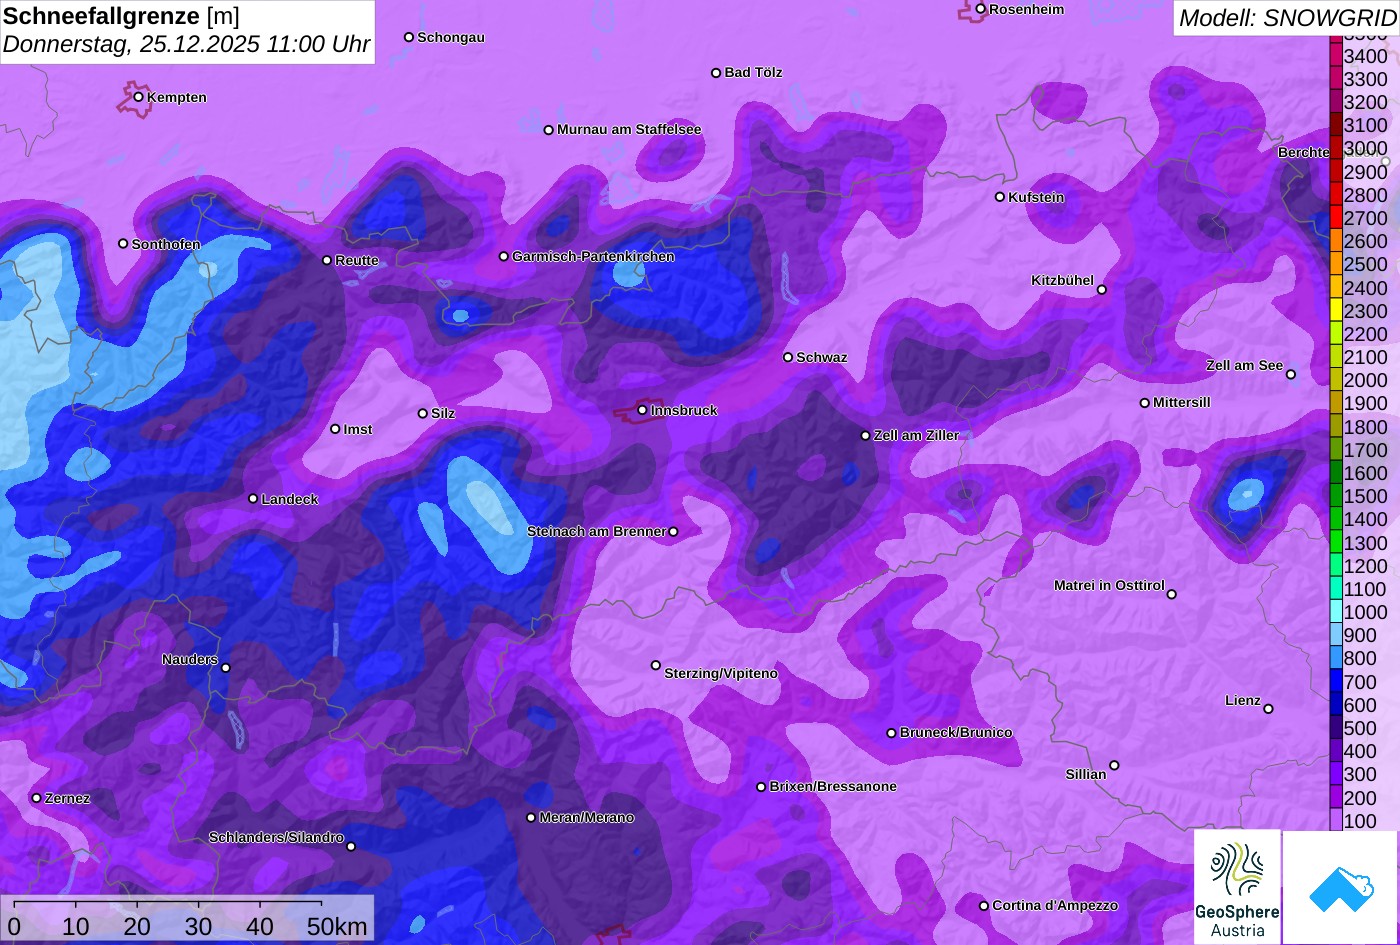The height and width of the screenshot is (945, 1400).
Task: Click the 3100 dark red legend swatch
Action: pos(1336,125)
